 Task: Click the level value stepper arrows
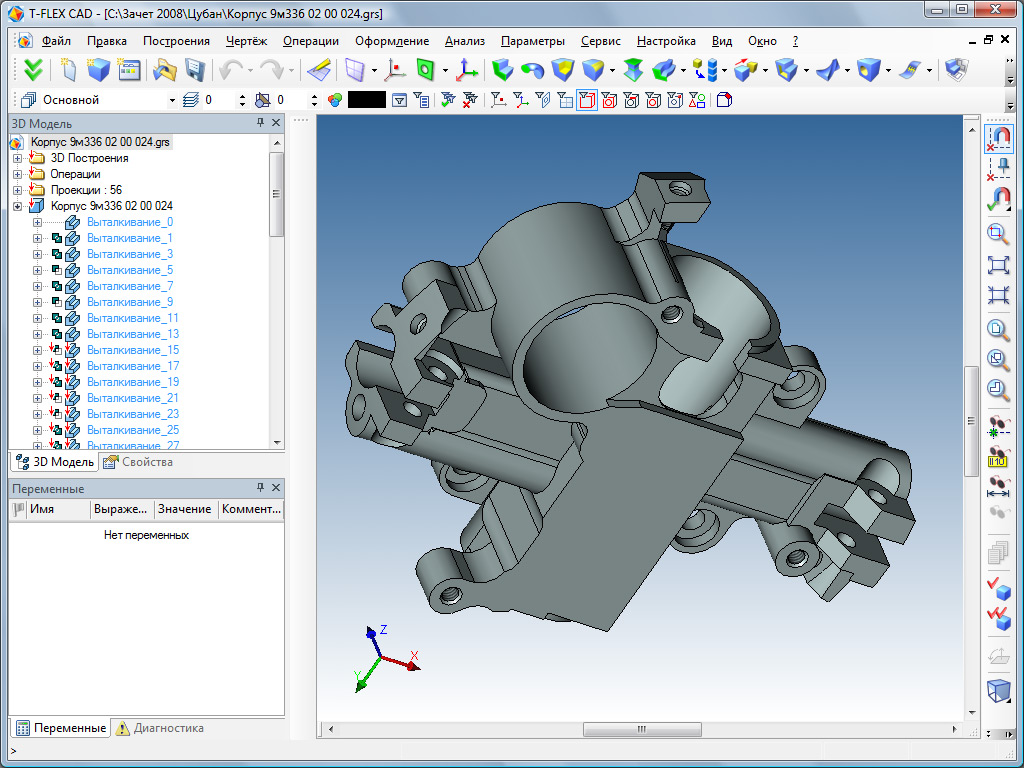[242, 101]
